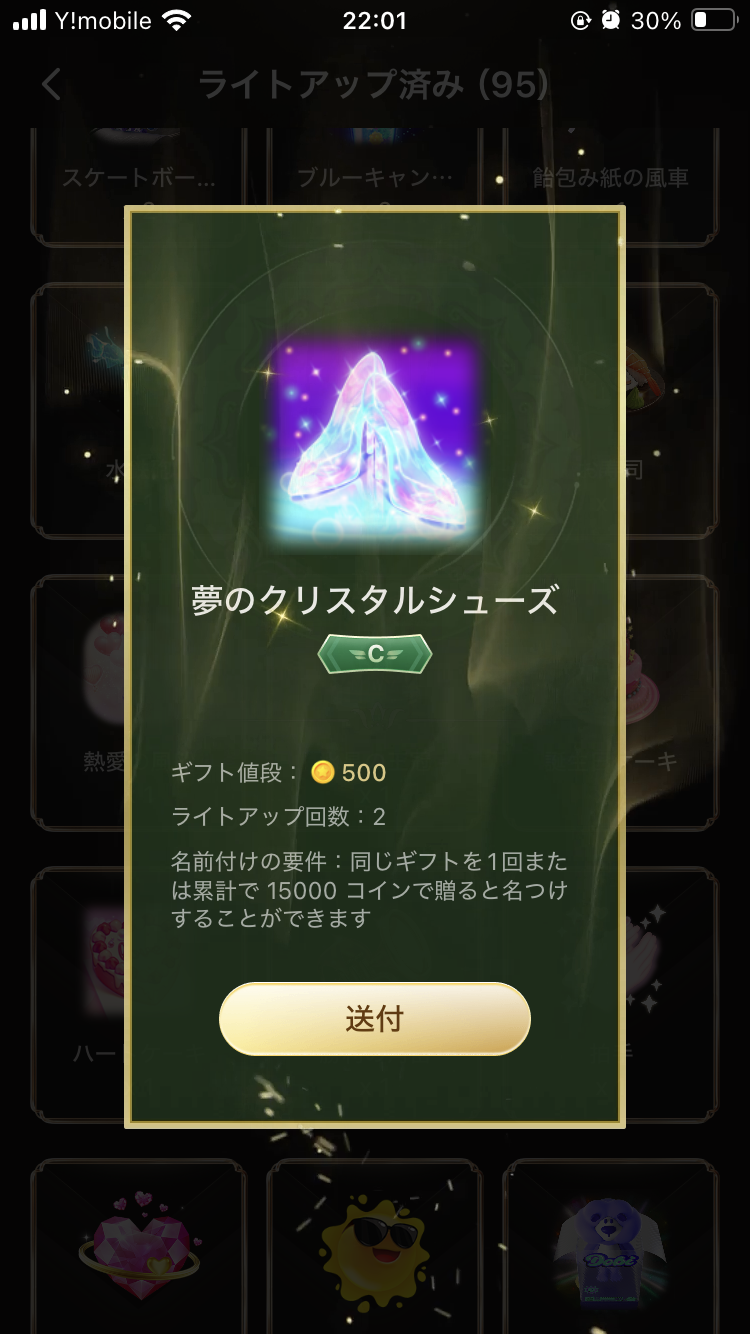
Task: Tap the 送付 send button
Action: 374,1018
